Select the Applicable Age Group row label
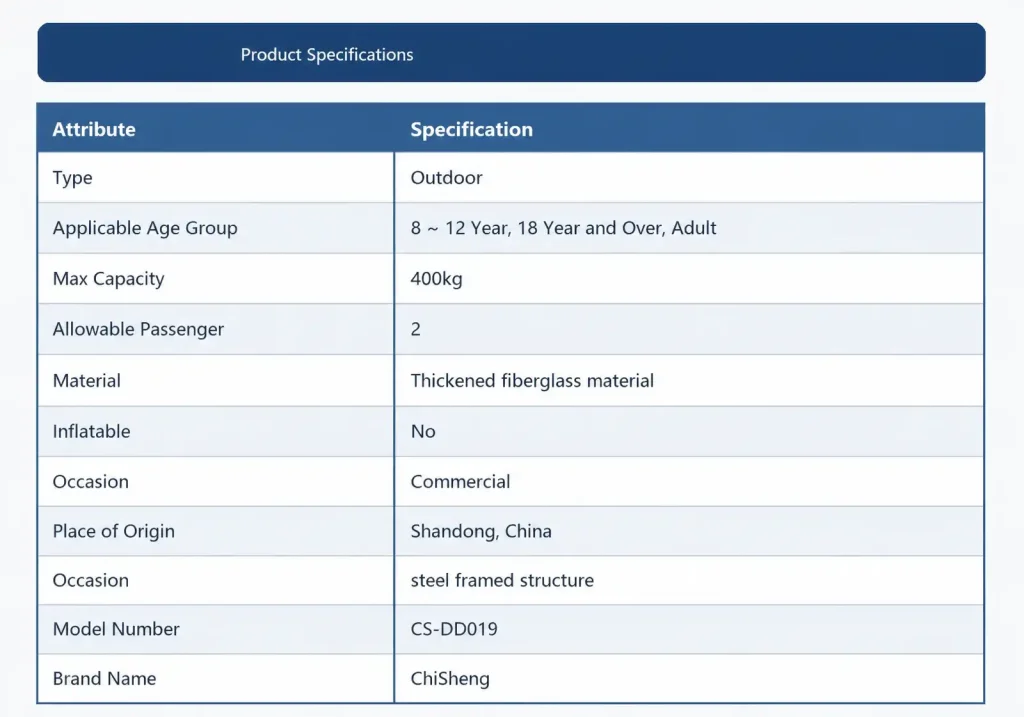Viewport: 1024px width, 717px height. tap(145, 228)
